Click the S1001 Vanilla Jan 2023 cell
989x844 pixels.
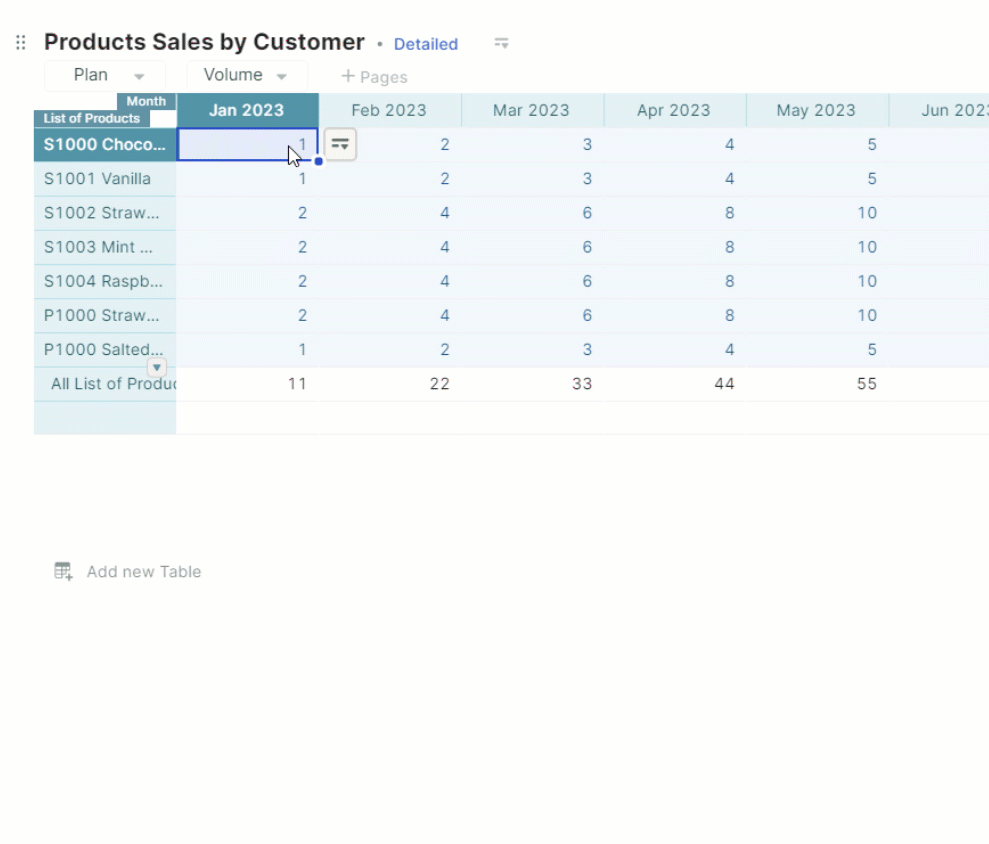pyautogui.click(x=247, y=179)
